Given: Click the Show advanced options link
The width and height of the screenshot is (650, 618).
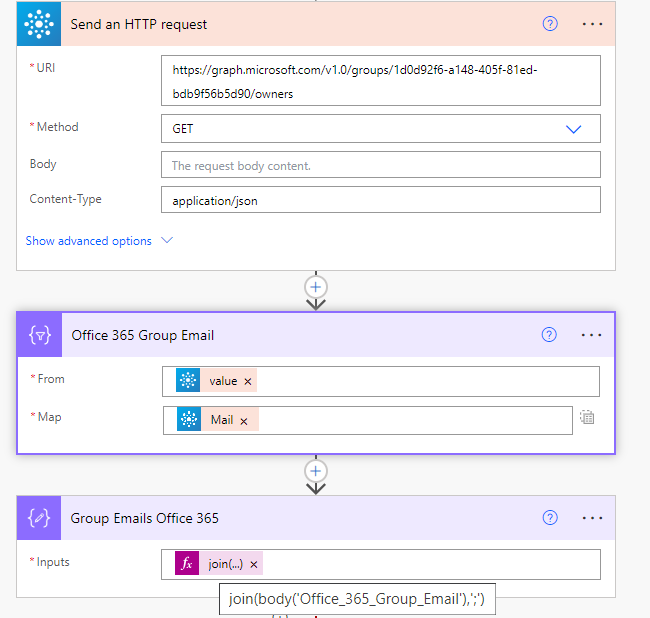Looking at the screenshot, I should tap(88, 241).
